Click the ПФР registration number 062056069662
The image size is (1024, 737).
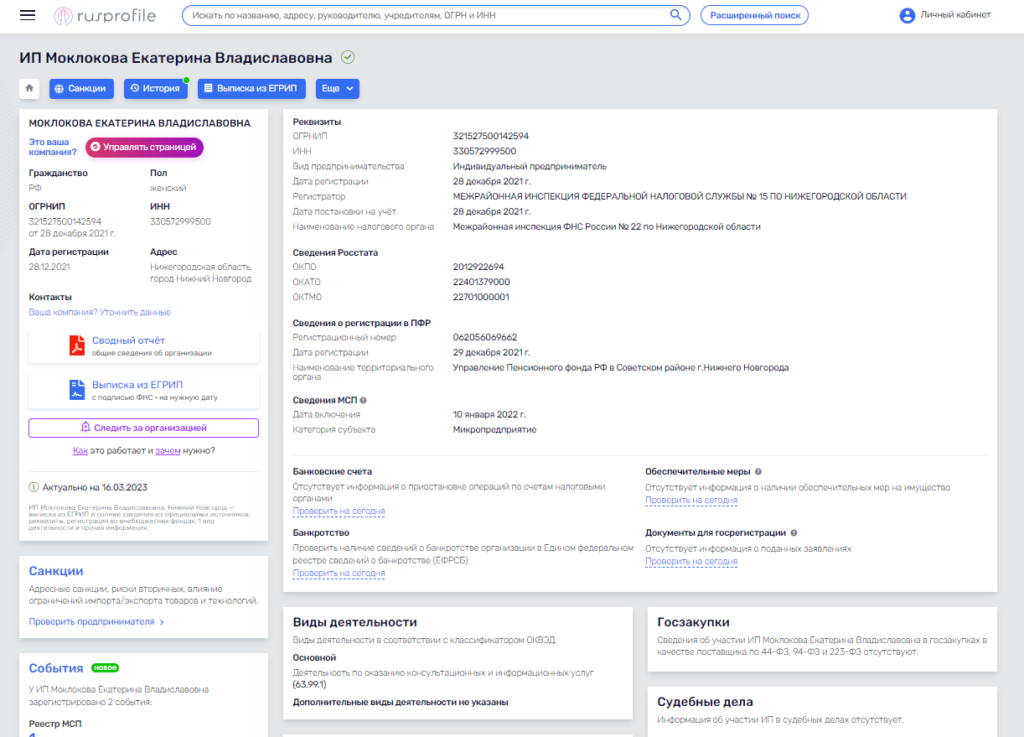click(x=485, y=337)
